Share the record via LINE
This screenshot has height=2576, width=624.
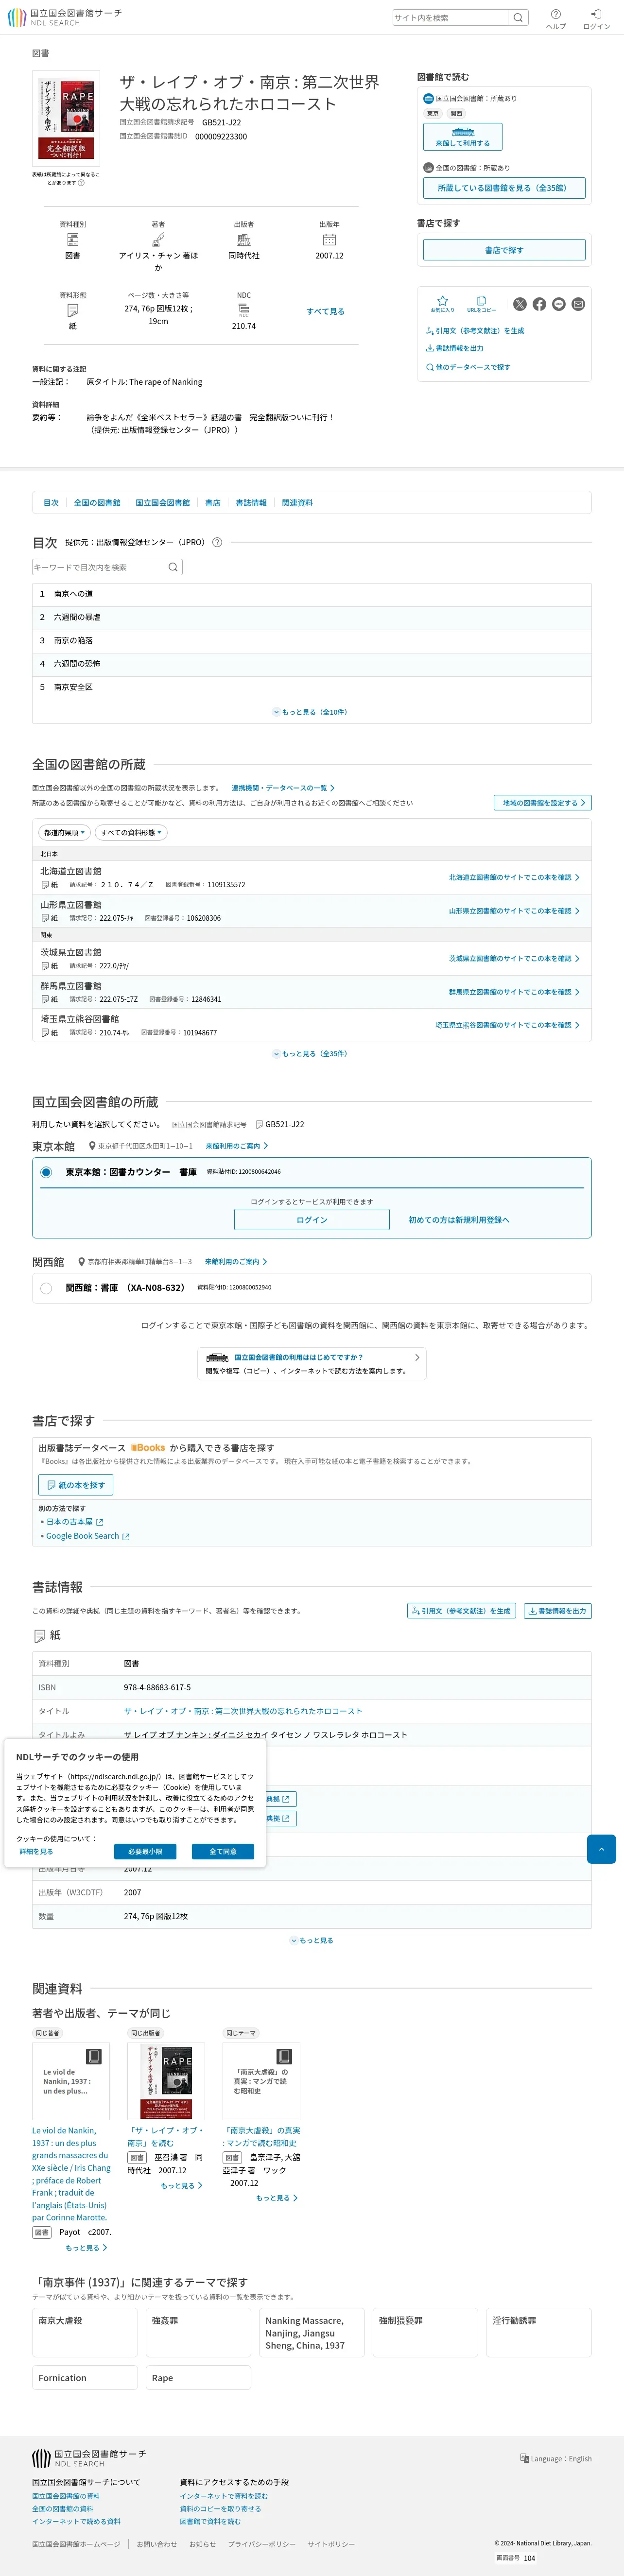559,304
